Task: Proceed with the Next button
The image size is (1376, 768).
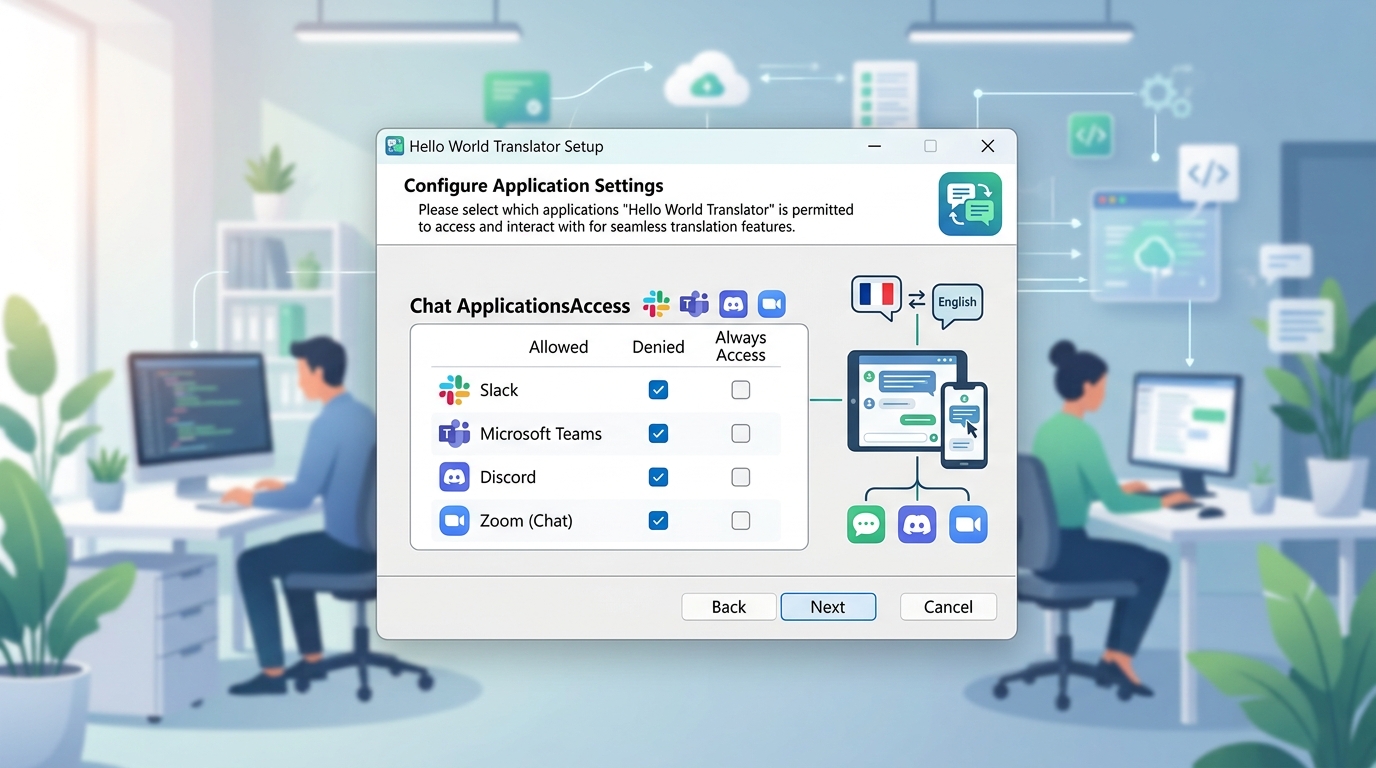Action: [828, 607]
